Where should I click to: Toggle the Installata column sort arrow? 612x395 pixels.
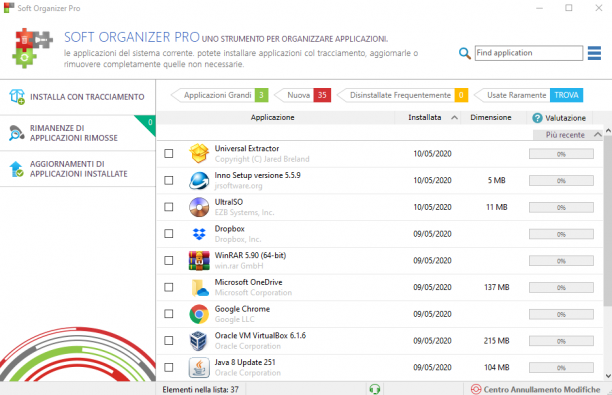pyautogui.click(x=454, y=117)
